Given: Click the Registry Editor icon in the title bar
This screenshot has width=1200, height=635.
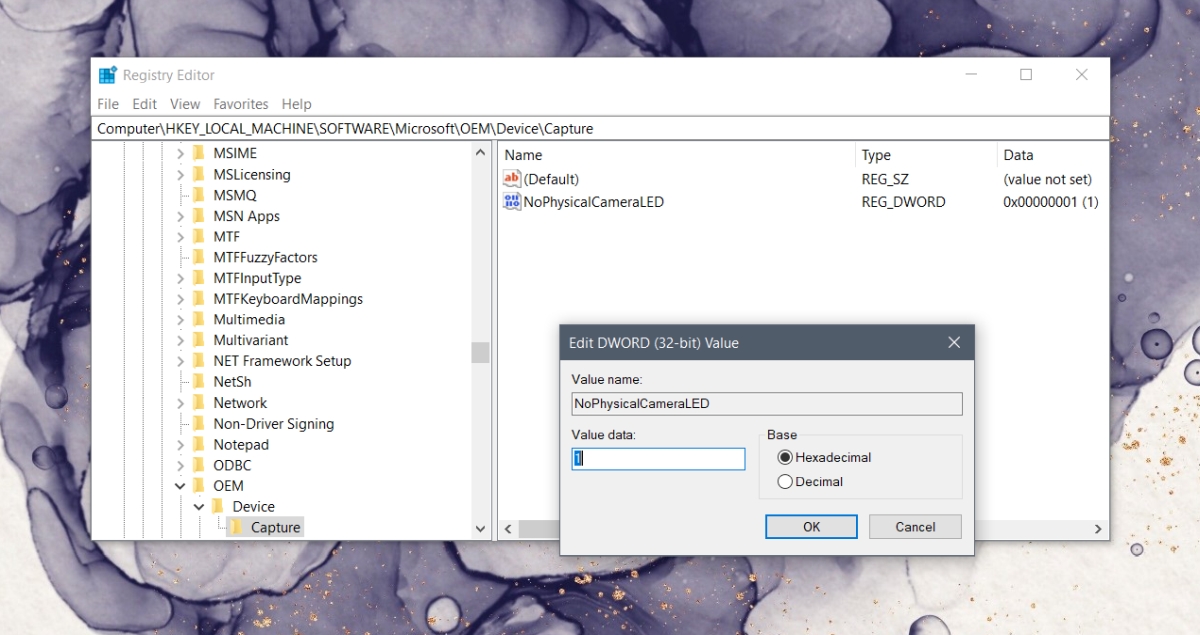Looking at the screenshot, I should [x=107, y=74].
